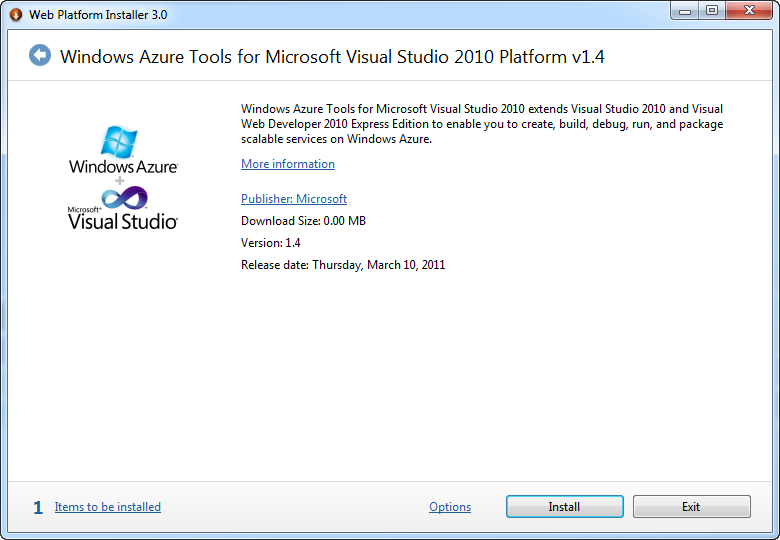Image resolution: width=780 pixels, height=540 pixels.
Task: Minimize the Web Platform Installer window
Action: click(x=687, y=11)
